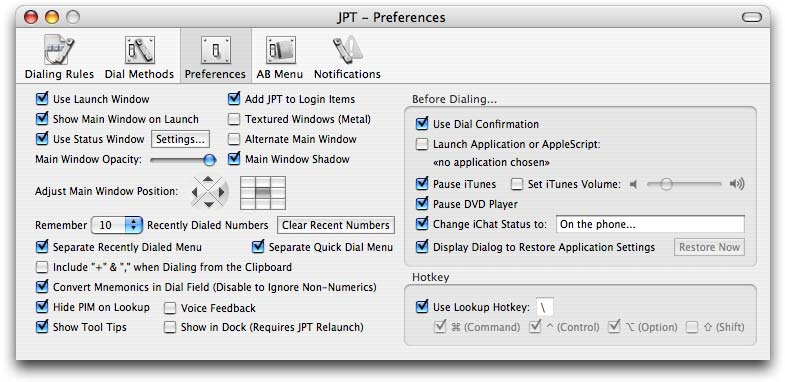Toggle Display Dialog to Restore Application Settings
This screenshot has width=785, height=382.
(422, 246)
